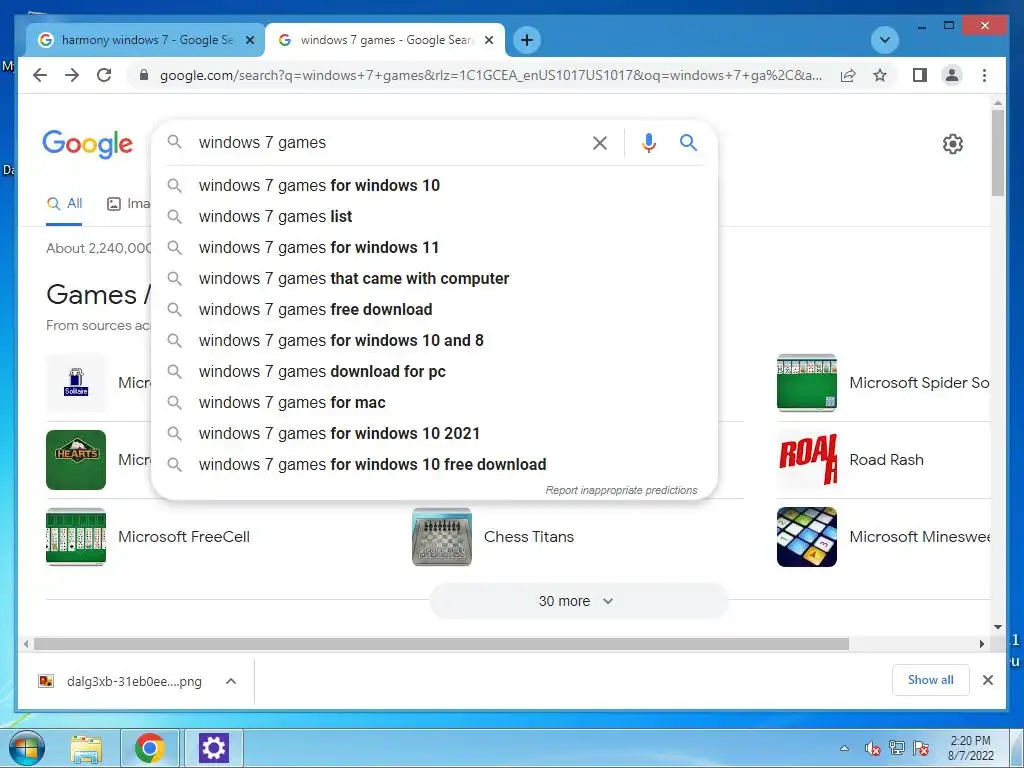
Task: Open Google quick settings gear
Action: (x=952, y=144)
